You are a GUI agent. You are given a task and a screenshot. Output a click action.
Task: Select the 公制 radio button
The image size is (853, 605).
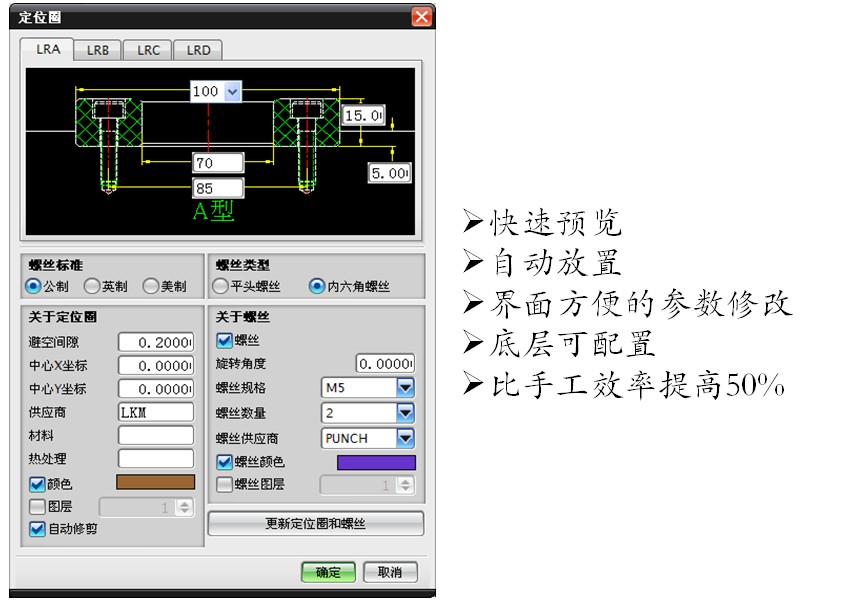[34, 286]
